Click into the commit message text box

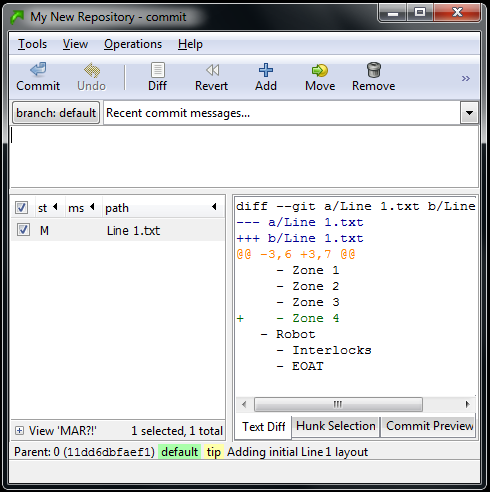244,156
